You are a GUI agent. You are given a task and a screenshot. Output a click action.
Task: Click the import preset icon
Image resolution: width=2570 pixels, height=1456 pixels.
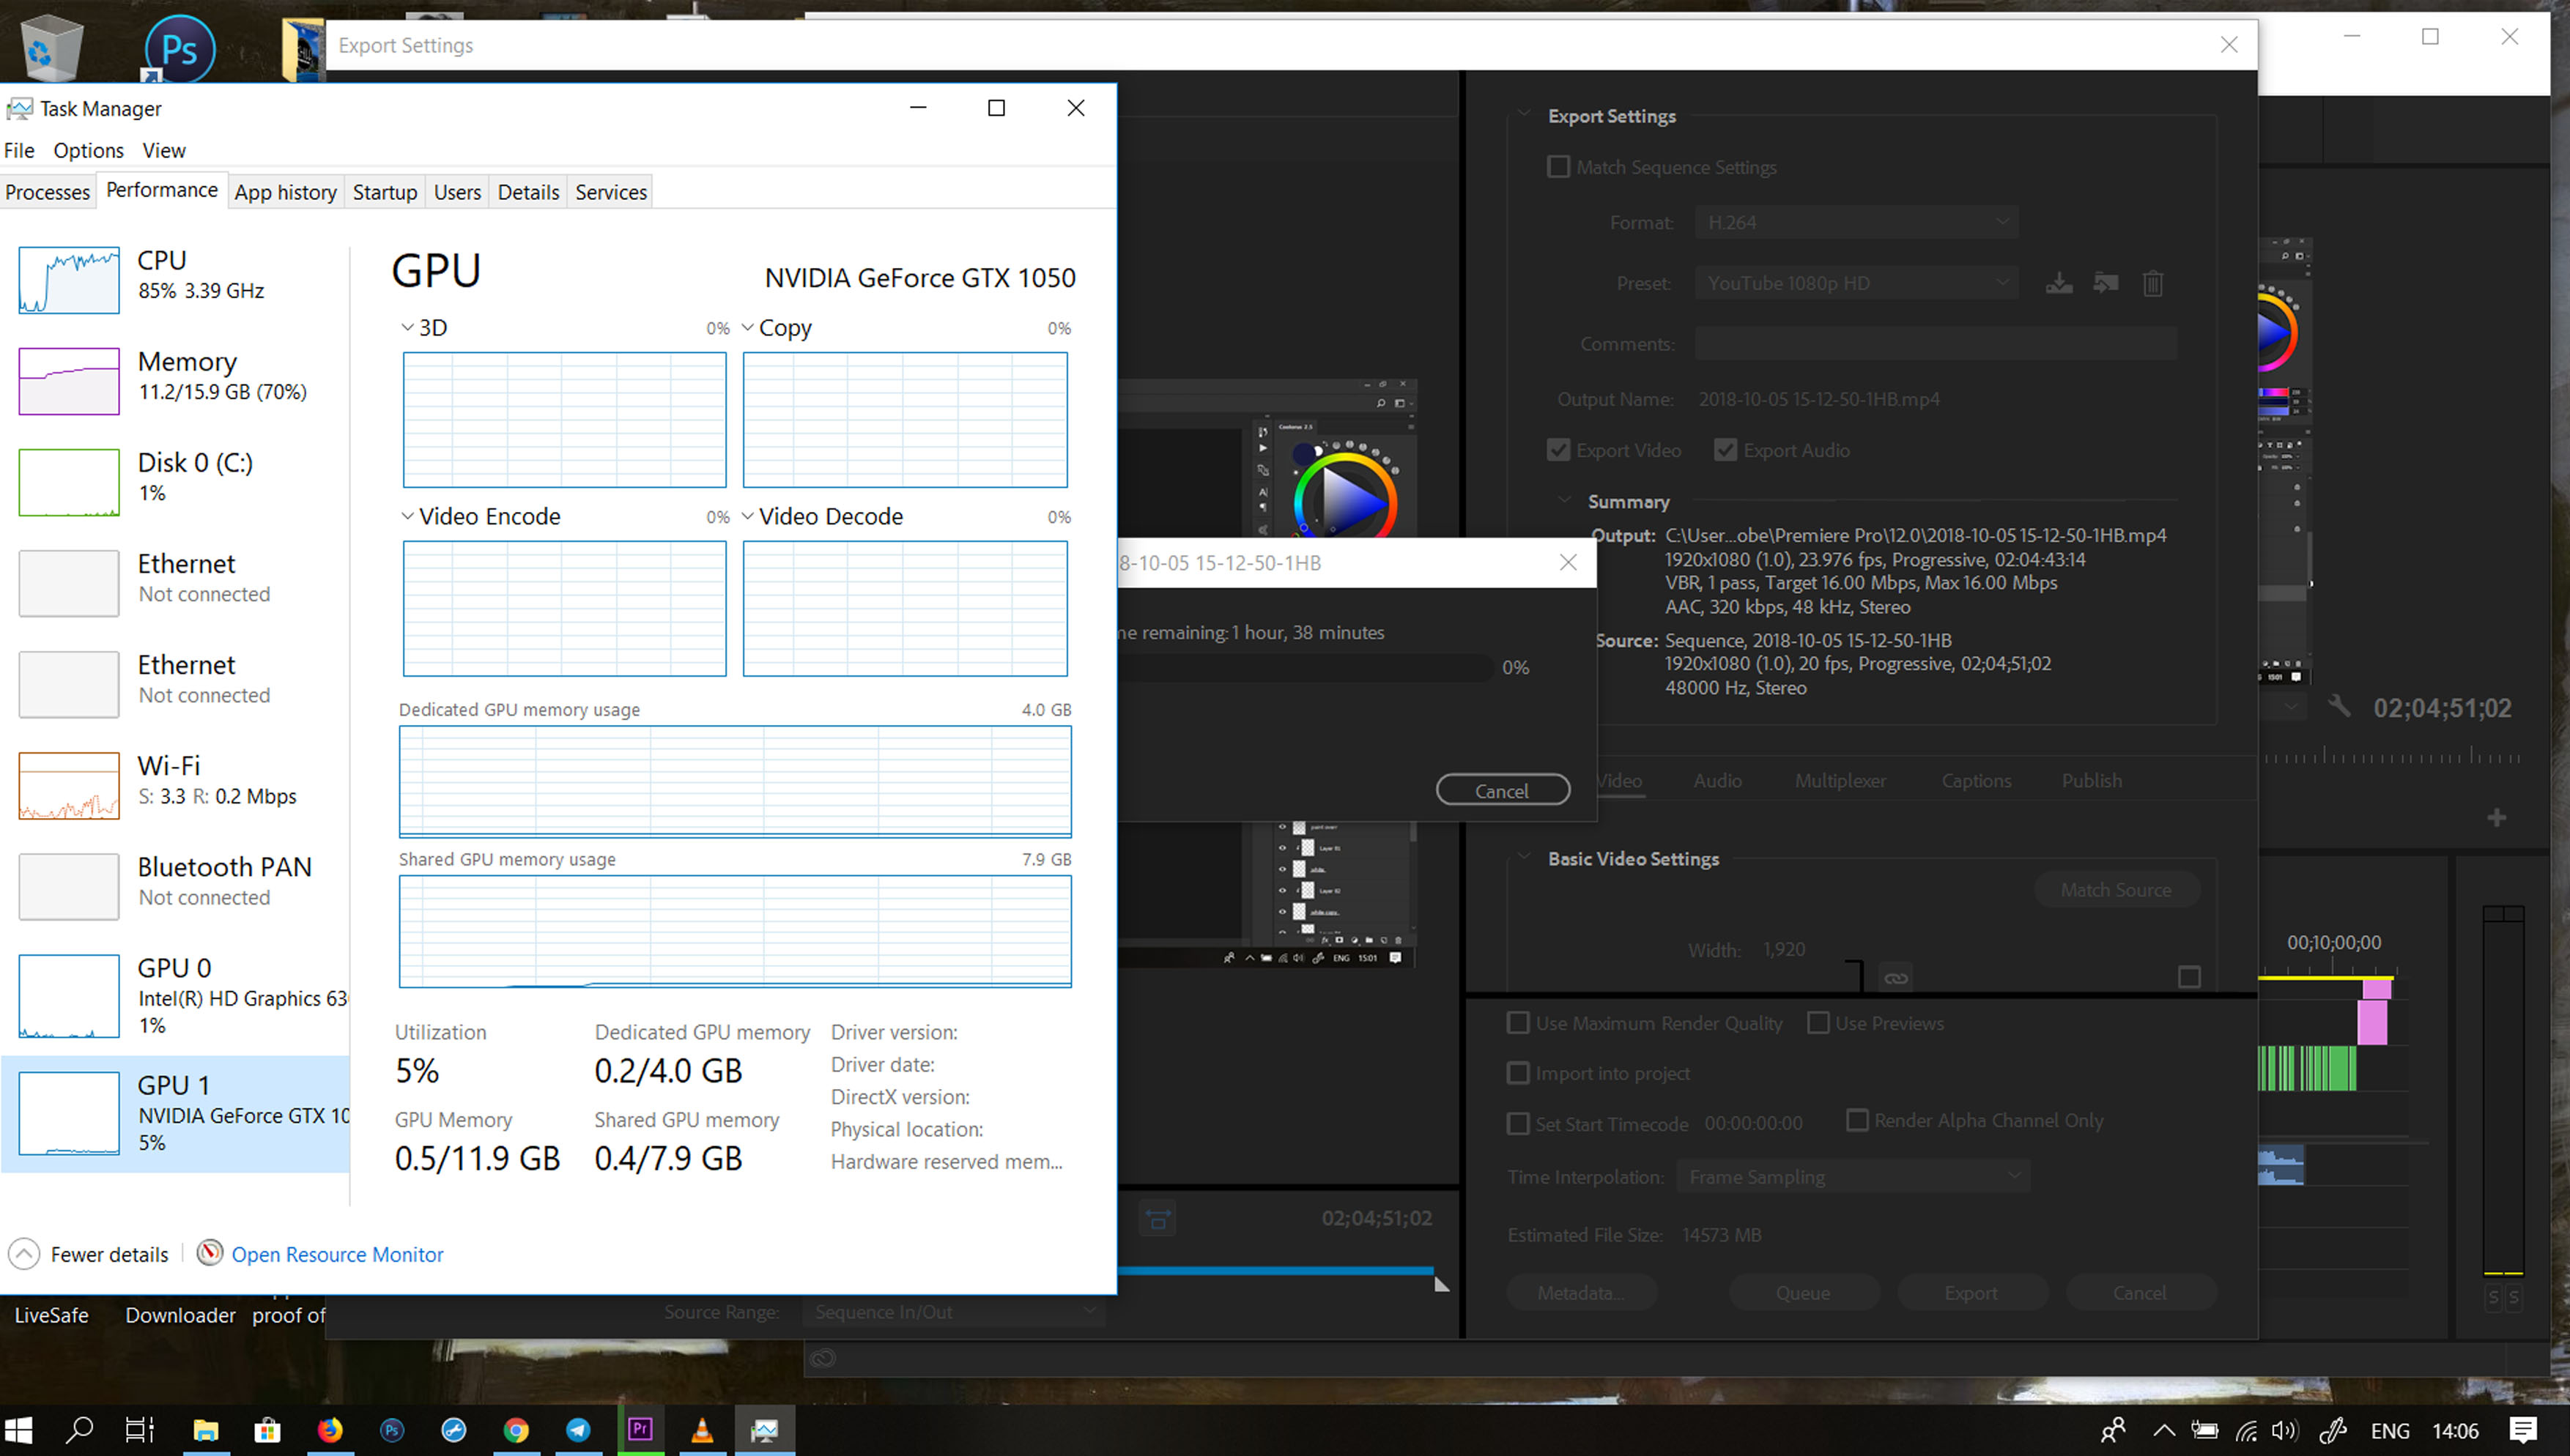tap(2106, 283)
